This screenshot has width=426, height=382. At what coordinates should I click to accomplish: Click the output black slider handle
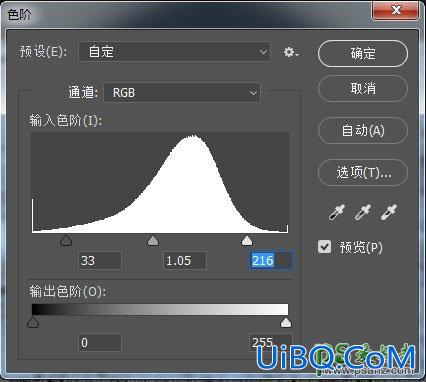(x=33, y=322)
